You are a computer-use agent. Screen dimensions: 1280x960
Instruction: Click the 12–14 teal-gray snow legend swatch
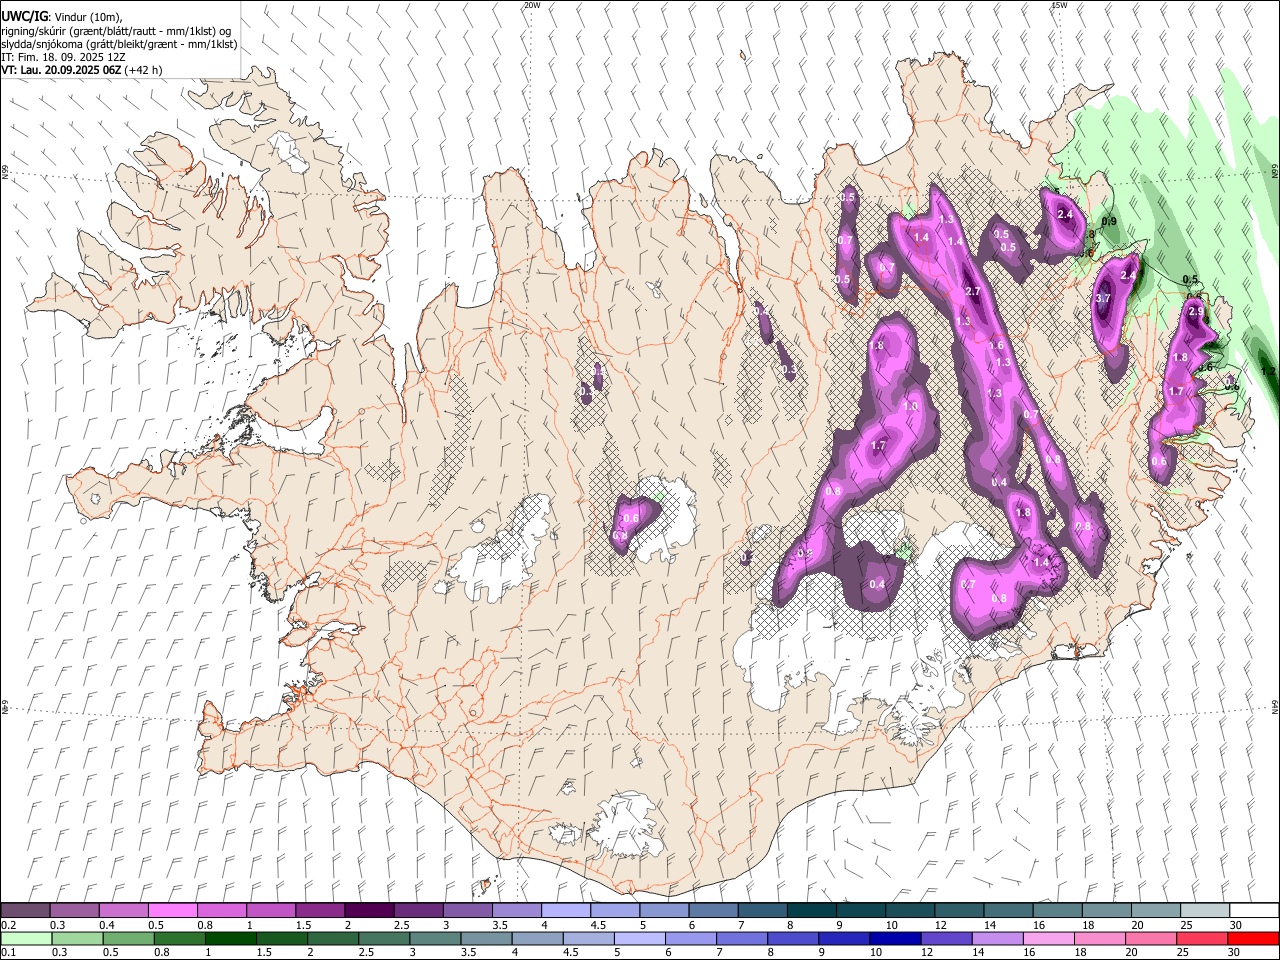click(959, 910)
